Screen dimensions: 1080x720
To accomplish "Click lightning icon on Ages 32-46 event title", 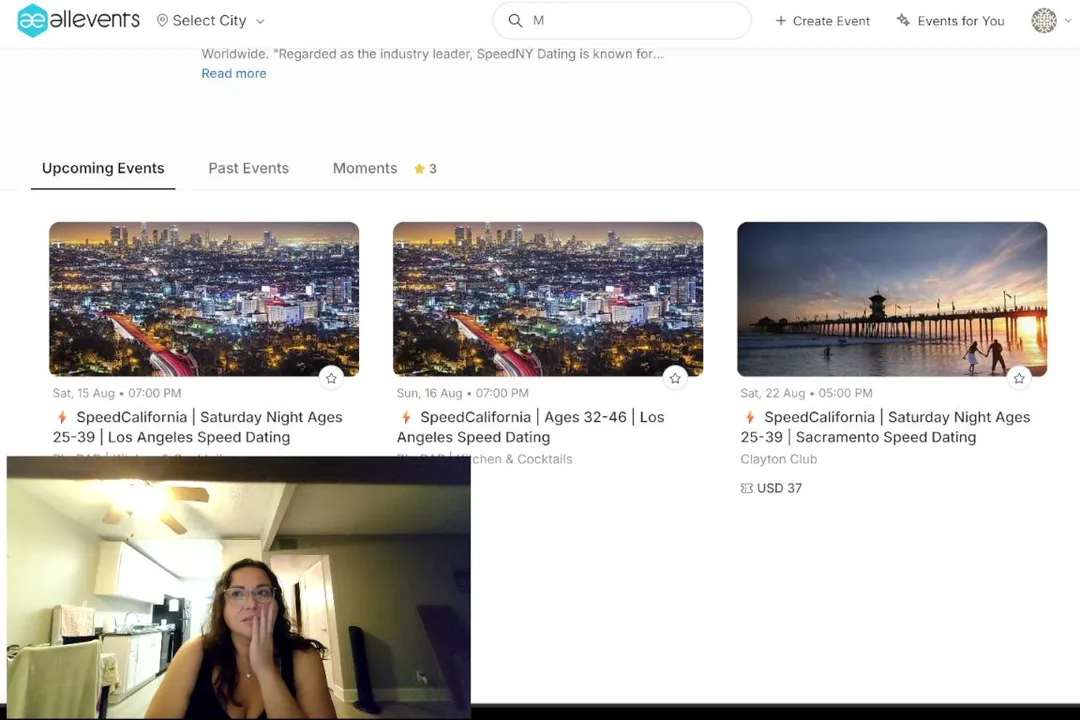I will [x=406, y=418].
